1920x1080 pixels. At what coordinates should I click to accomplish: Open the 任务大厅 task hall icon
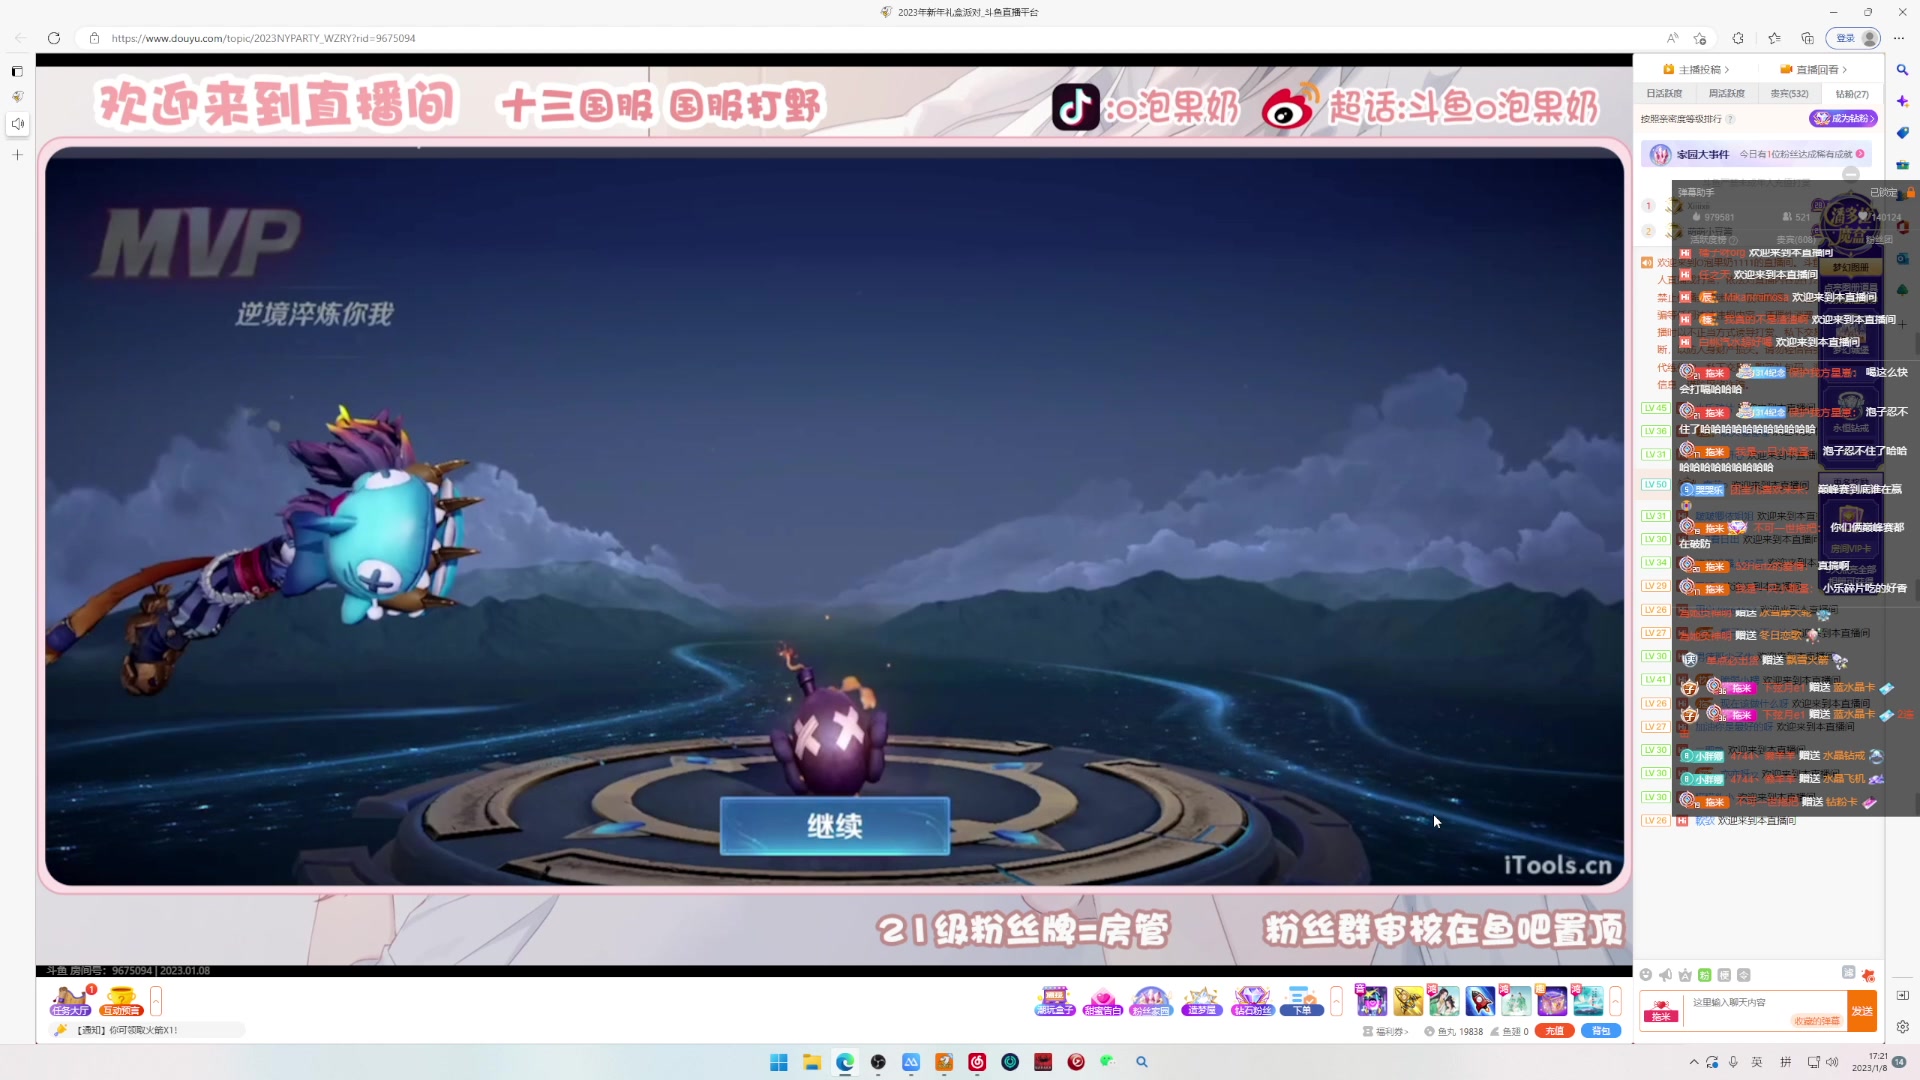click(70, 1000)
